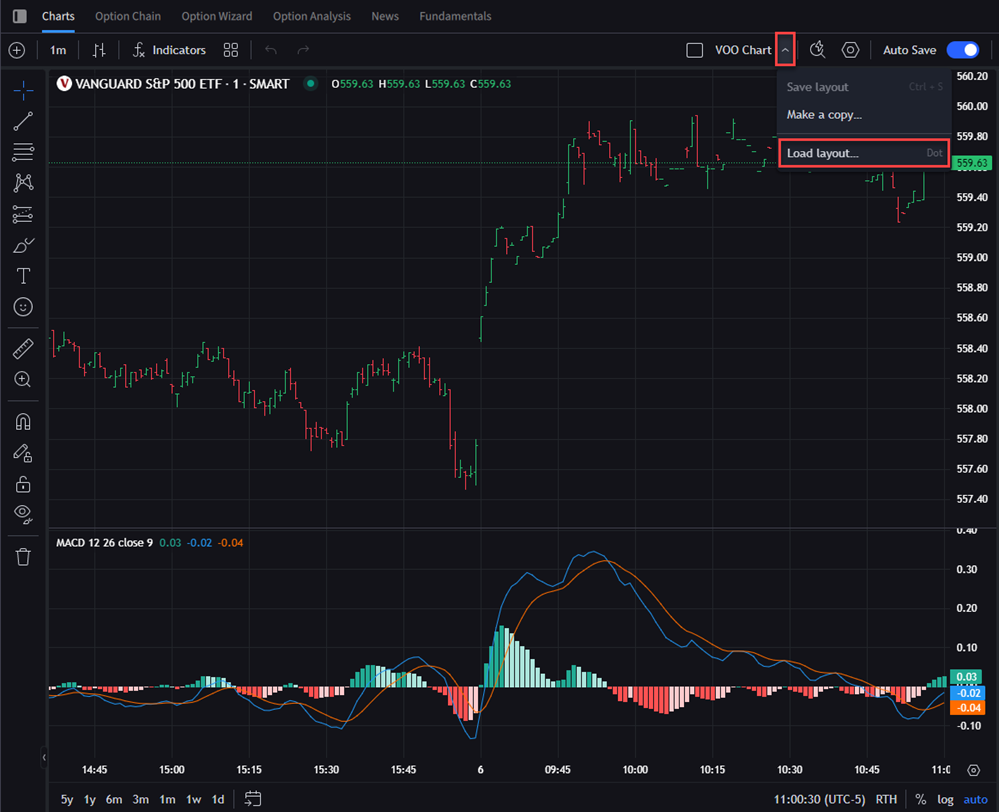This screenshot has height=812, width=1000.
Task: Go to the News tab
Action: click(x=385, y=16)
